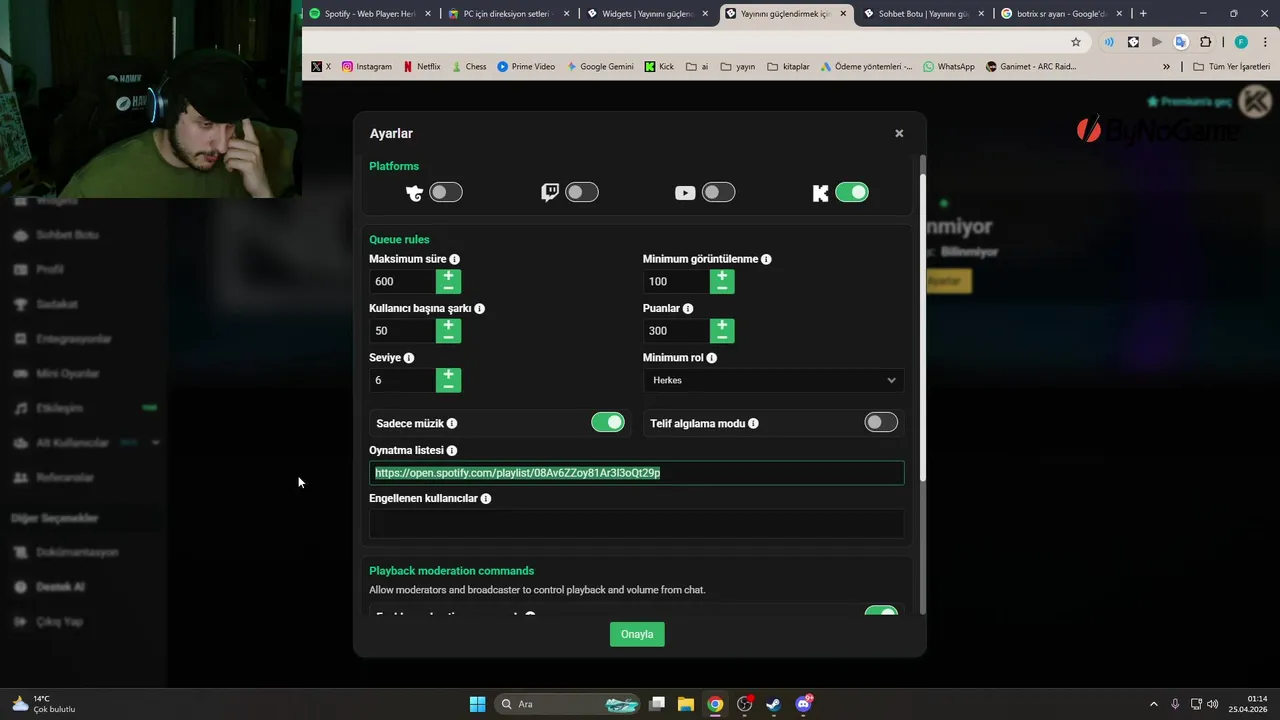The width and height of the screenshot is (1280, 720).
Task: Show info tooltip for Puanlar
Action: tap(688, 308)
